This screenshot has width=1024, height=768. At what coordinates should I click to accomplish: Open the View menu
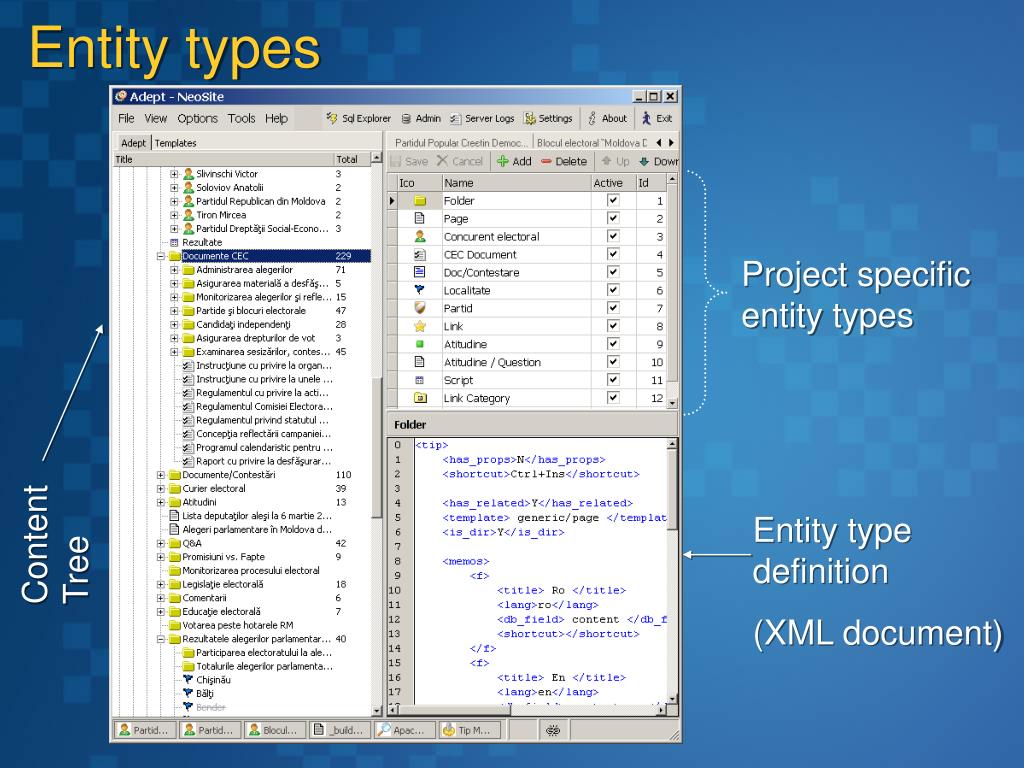pos(155,118)
